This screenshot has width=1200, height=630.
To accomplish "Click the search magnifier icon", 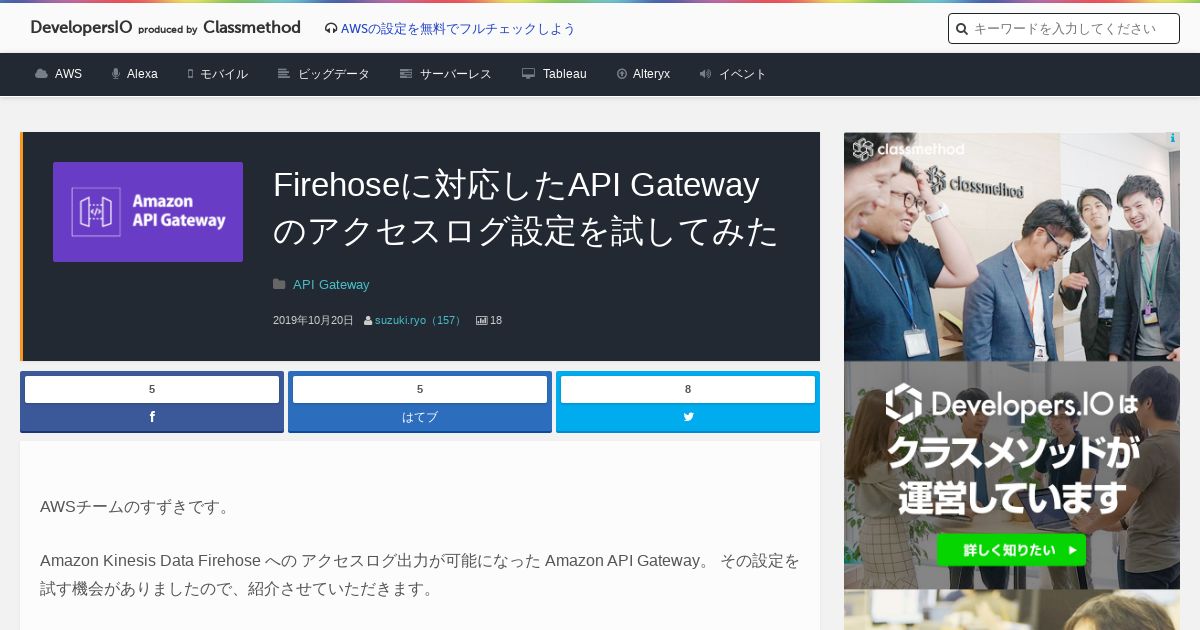I will [x=962, y=29].
